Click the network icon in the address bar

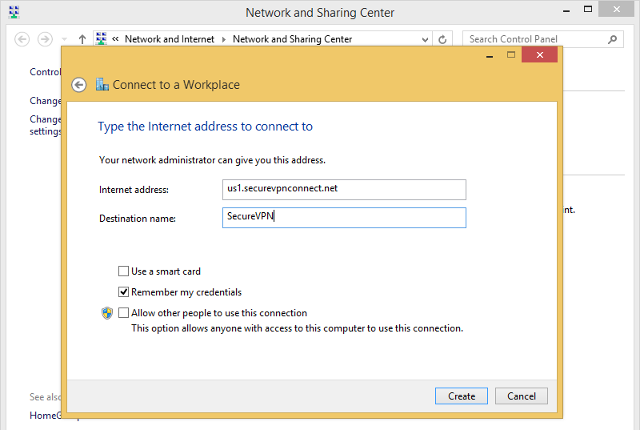(x=101, y=39)
